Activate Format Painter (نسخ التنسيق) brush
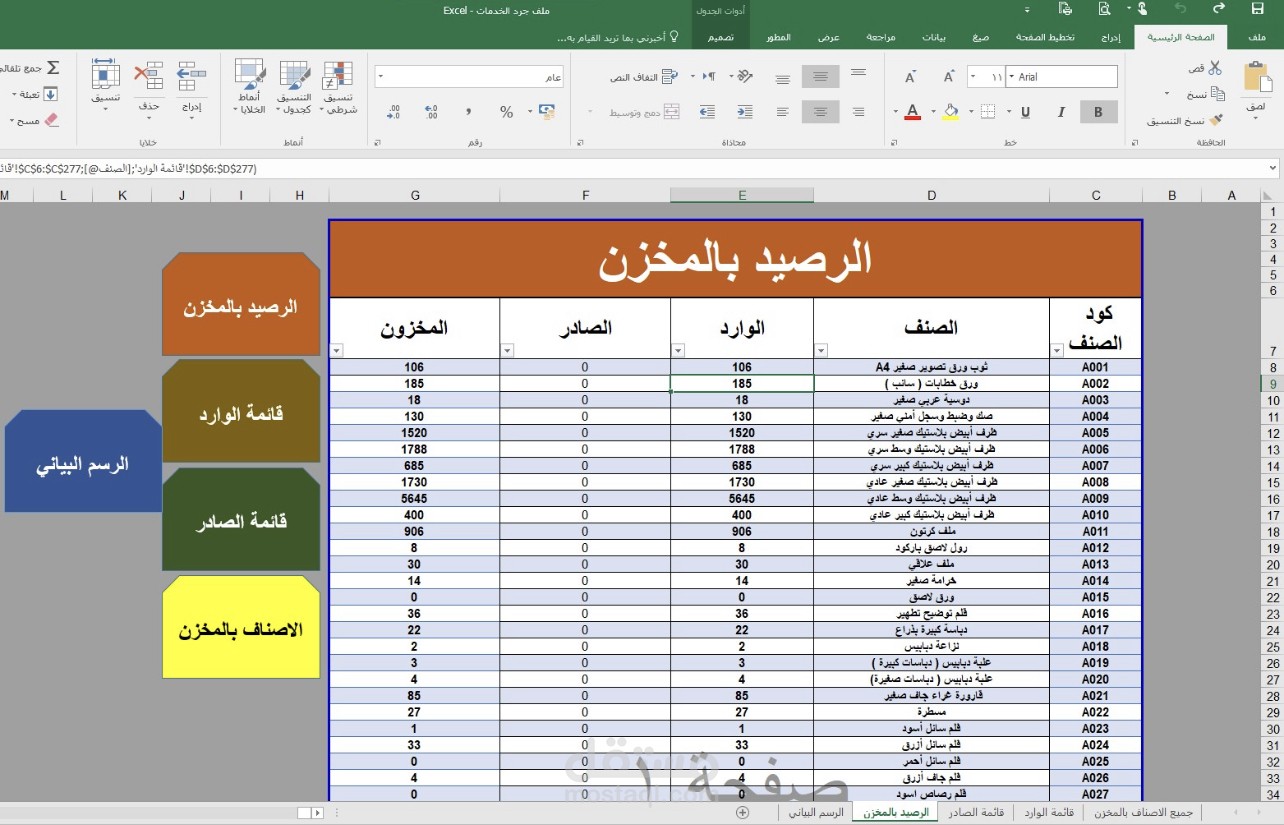 (1217, 120)
